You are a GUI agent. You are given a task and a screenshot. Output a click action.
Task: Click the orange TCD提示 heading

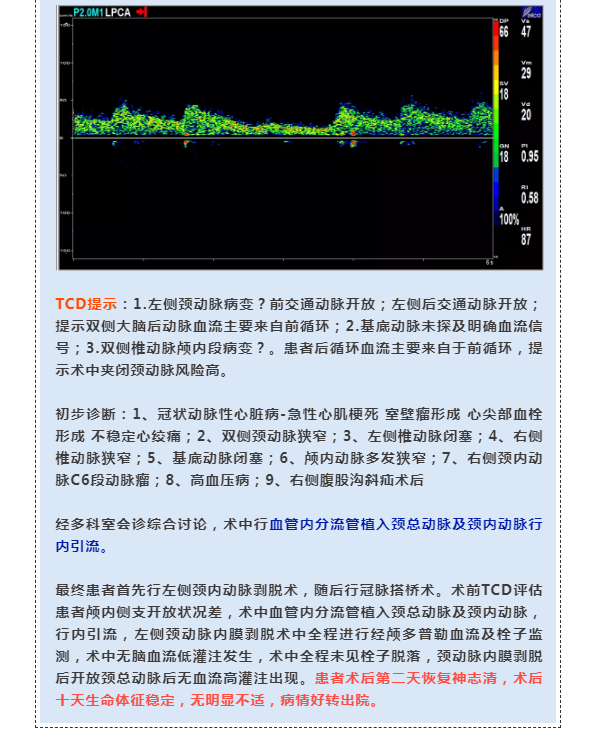(86, 304)
